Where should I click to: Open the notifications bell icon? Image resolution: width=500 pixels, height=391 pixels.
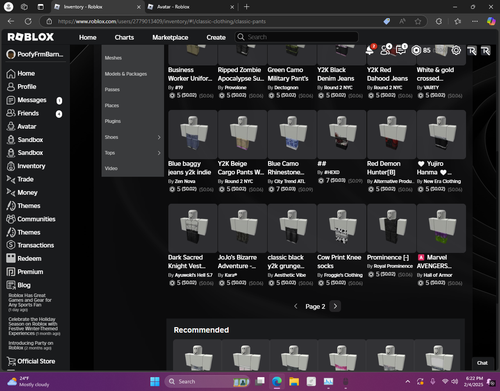point(369,50)
